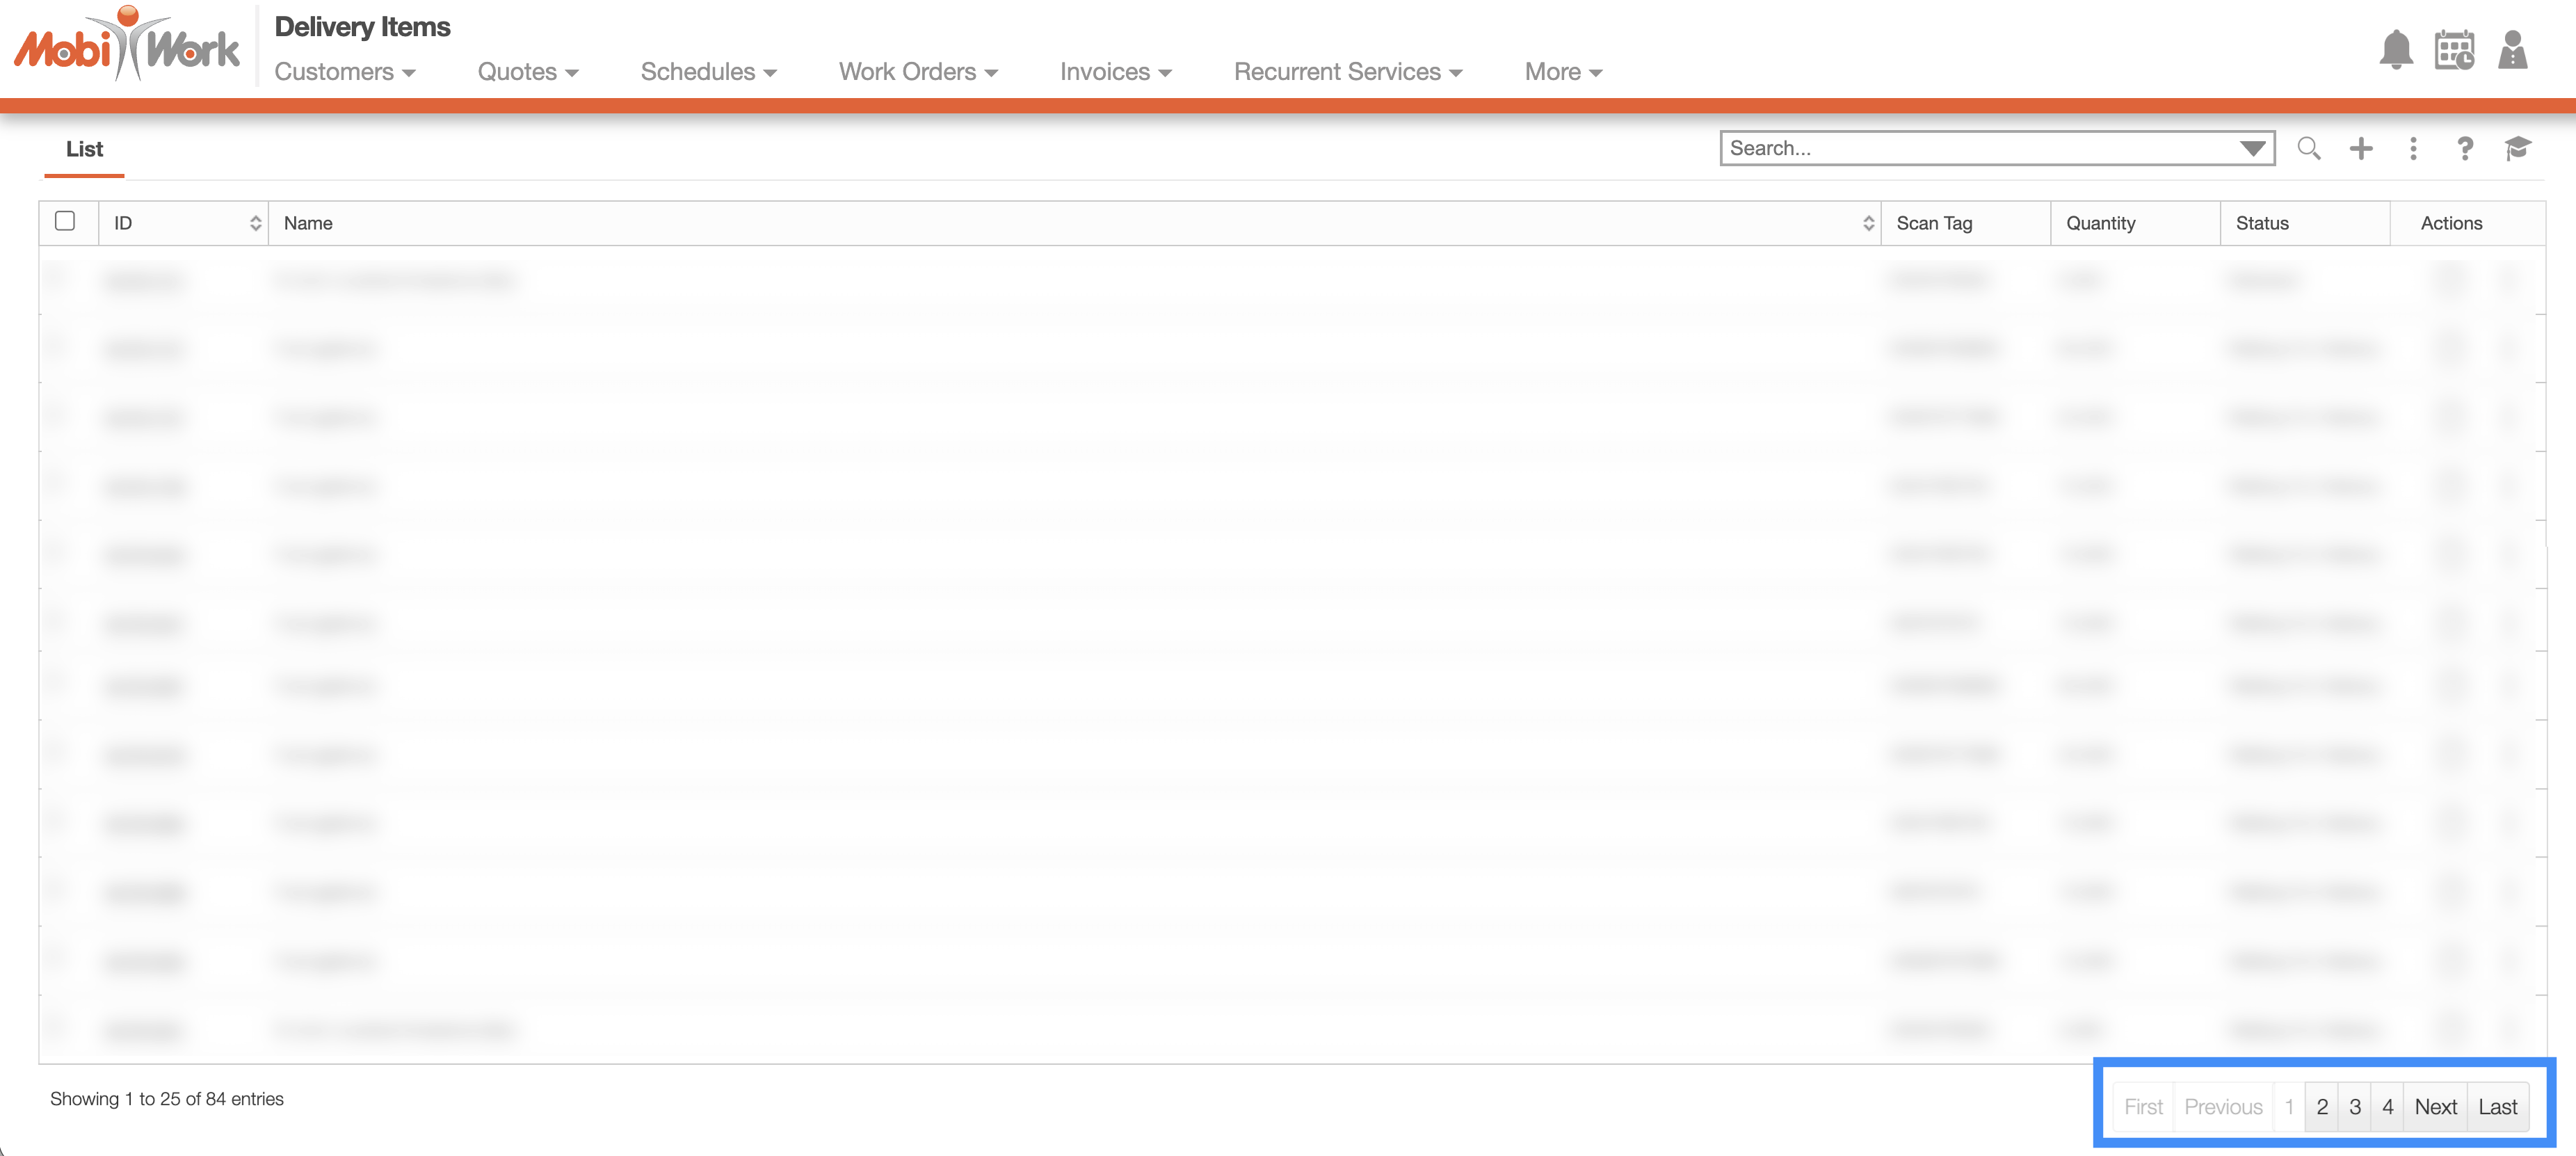
Task: Click the Quantity column header
Action: coord(2136,223)
